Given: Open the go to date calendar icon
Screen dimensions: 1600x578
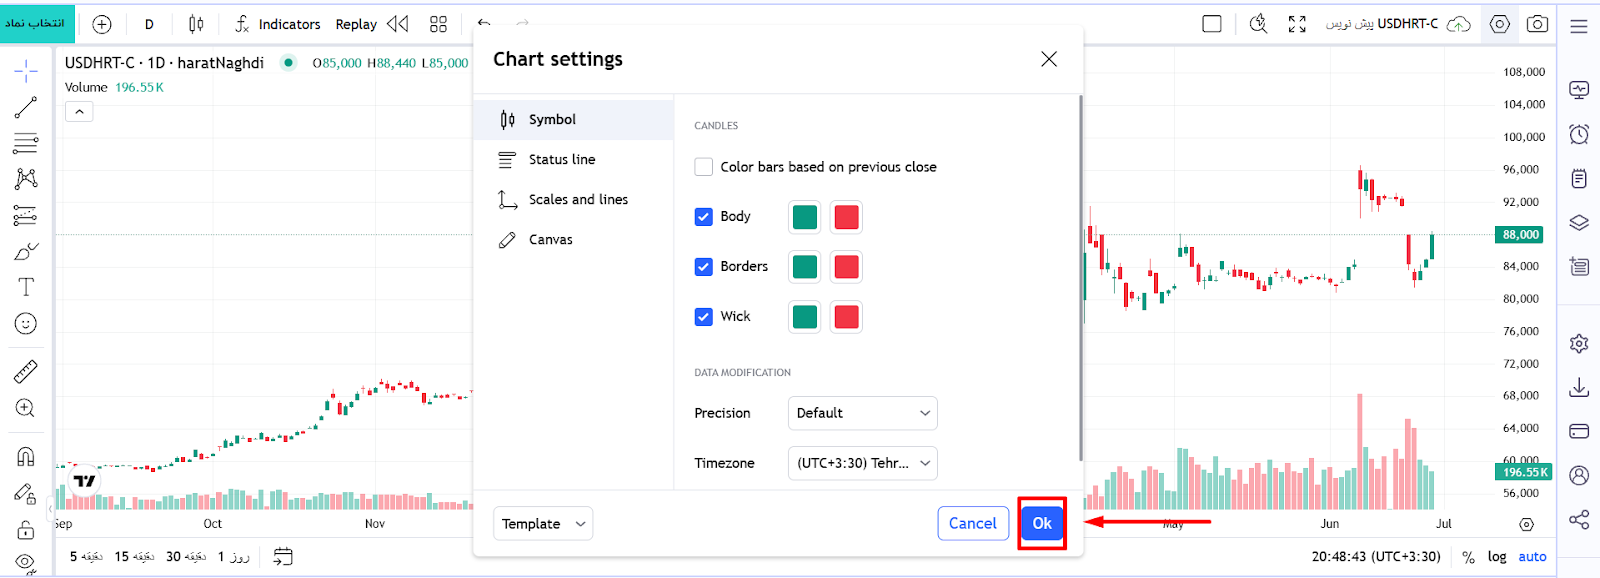Looking at the screenshot, I should [x=283, y=556].
